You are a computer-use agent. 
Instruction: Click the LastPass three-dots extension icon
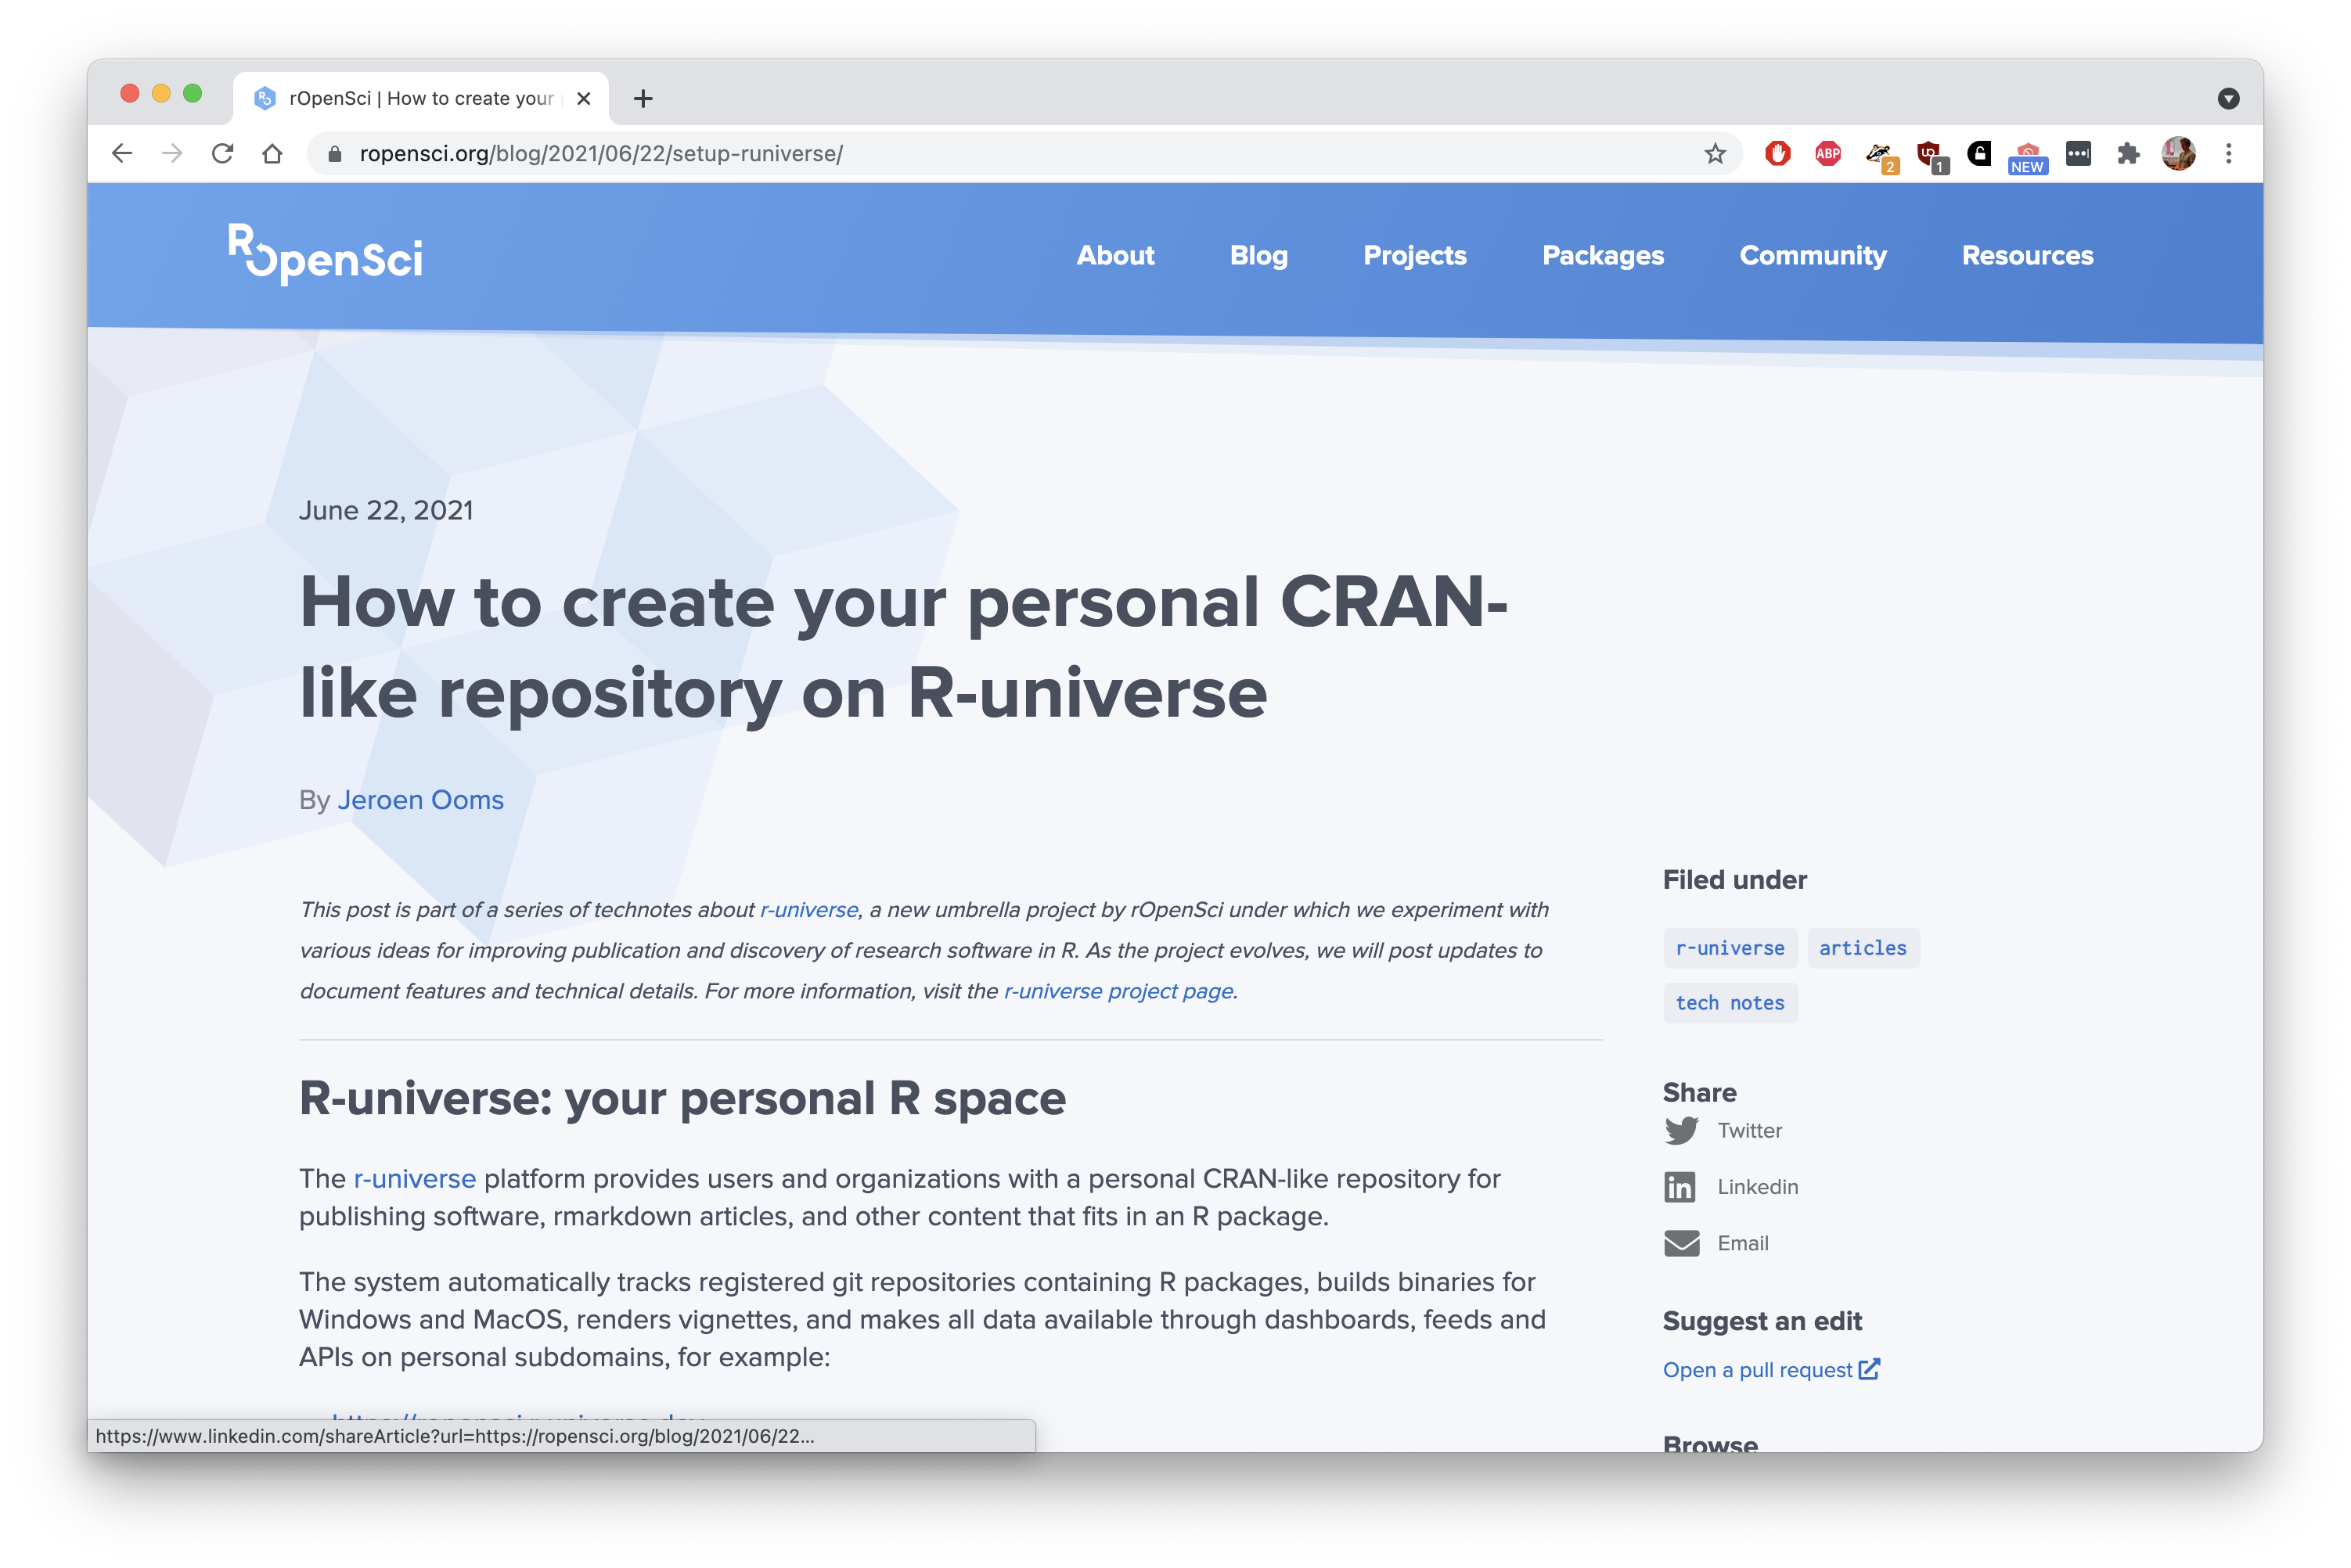click(2078, 153)
